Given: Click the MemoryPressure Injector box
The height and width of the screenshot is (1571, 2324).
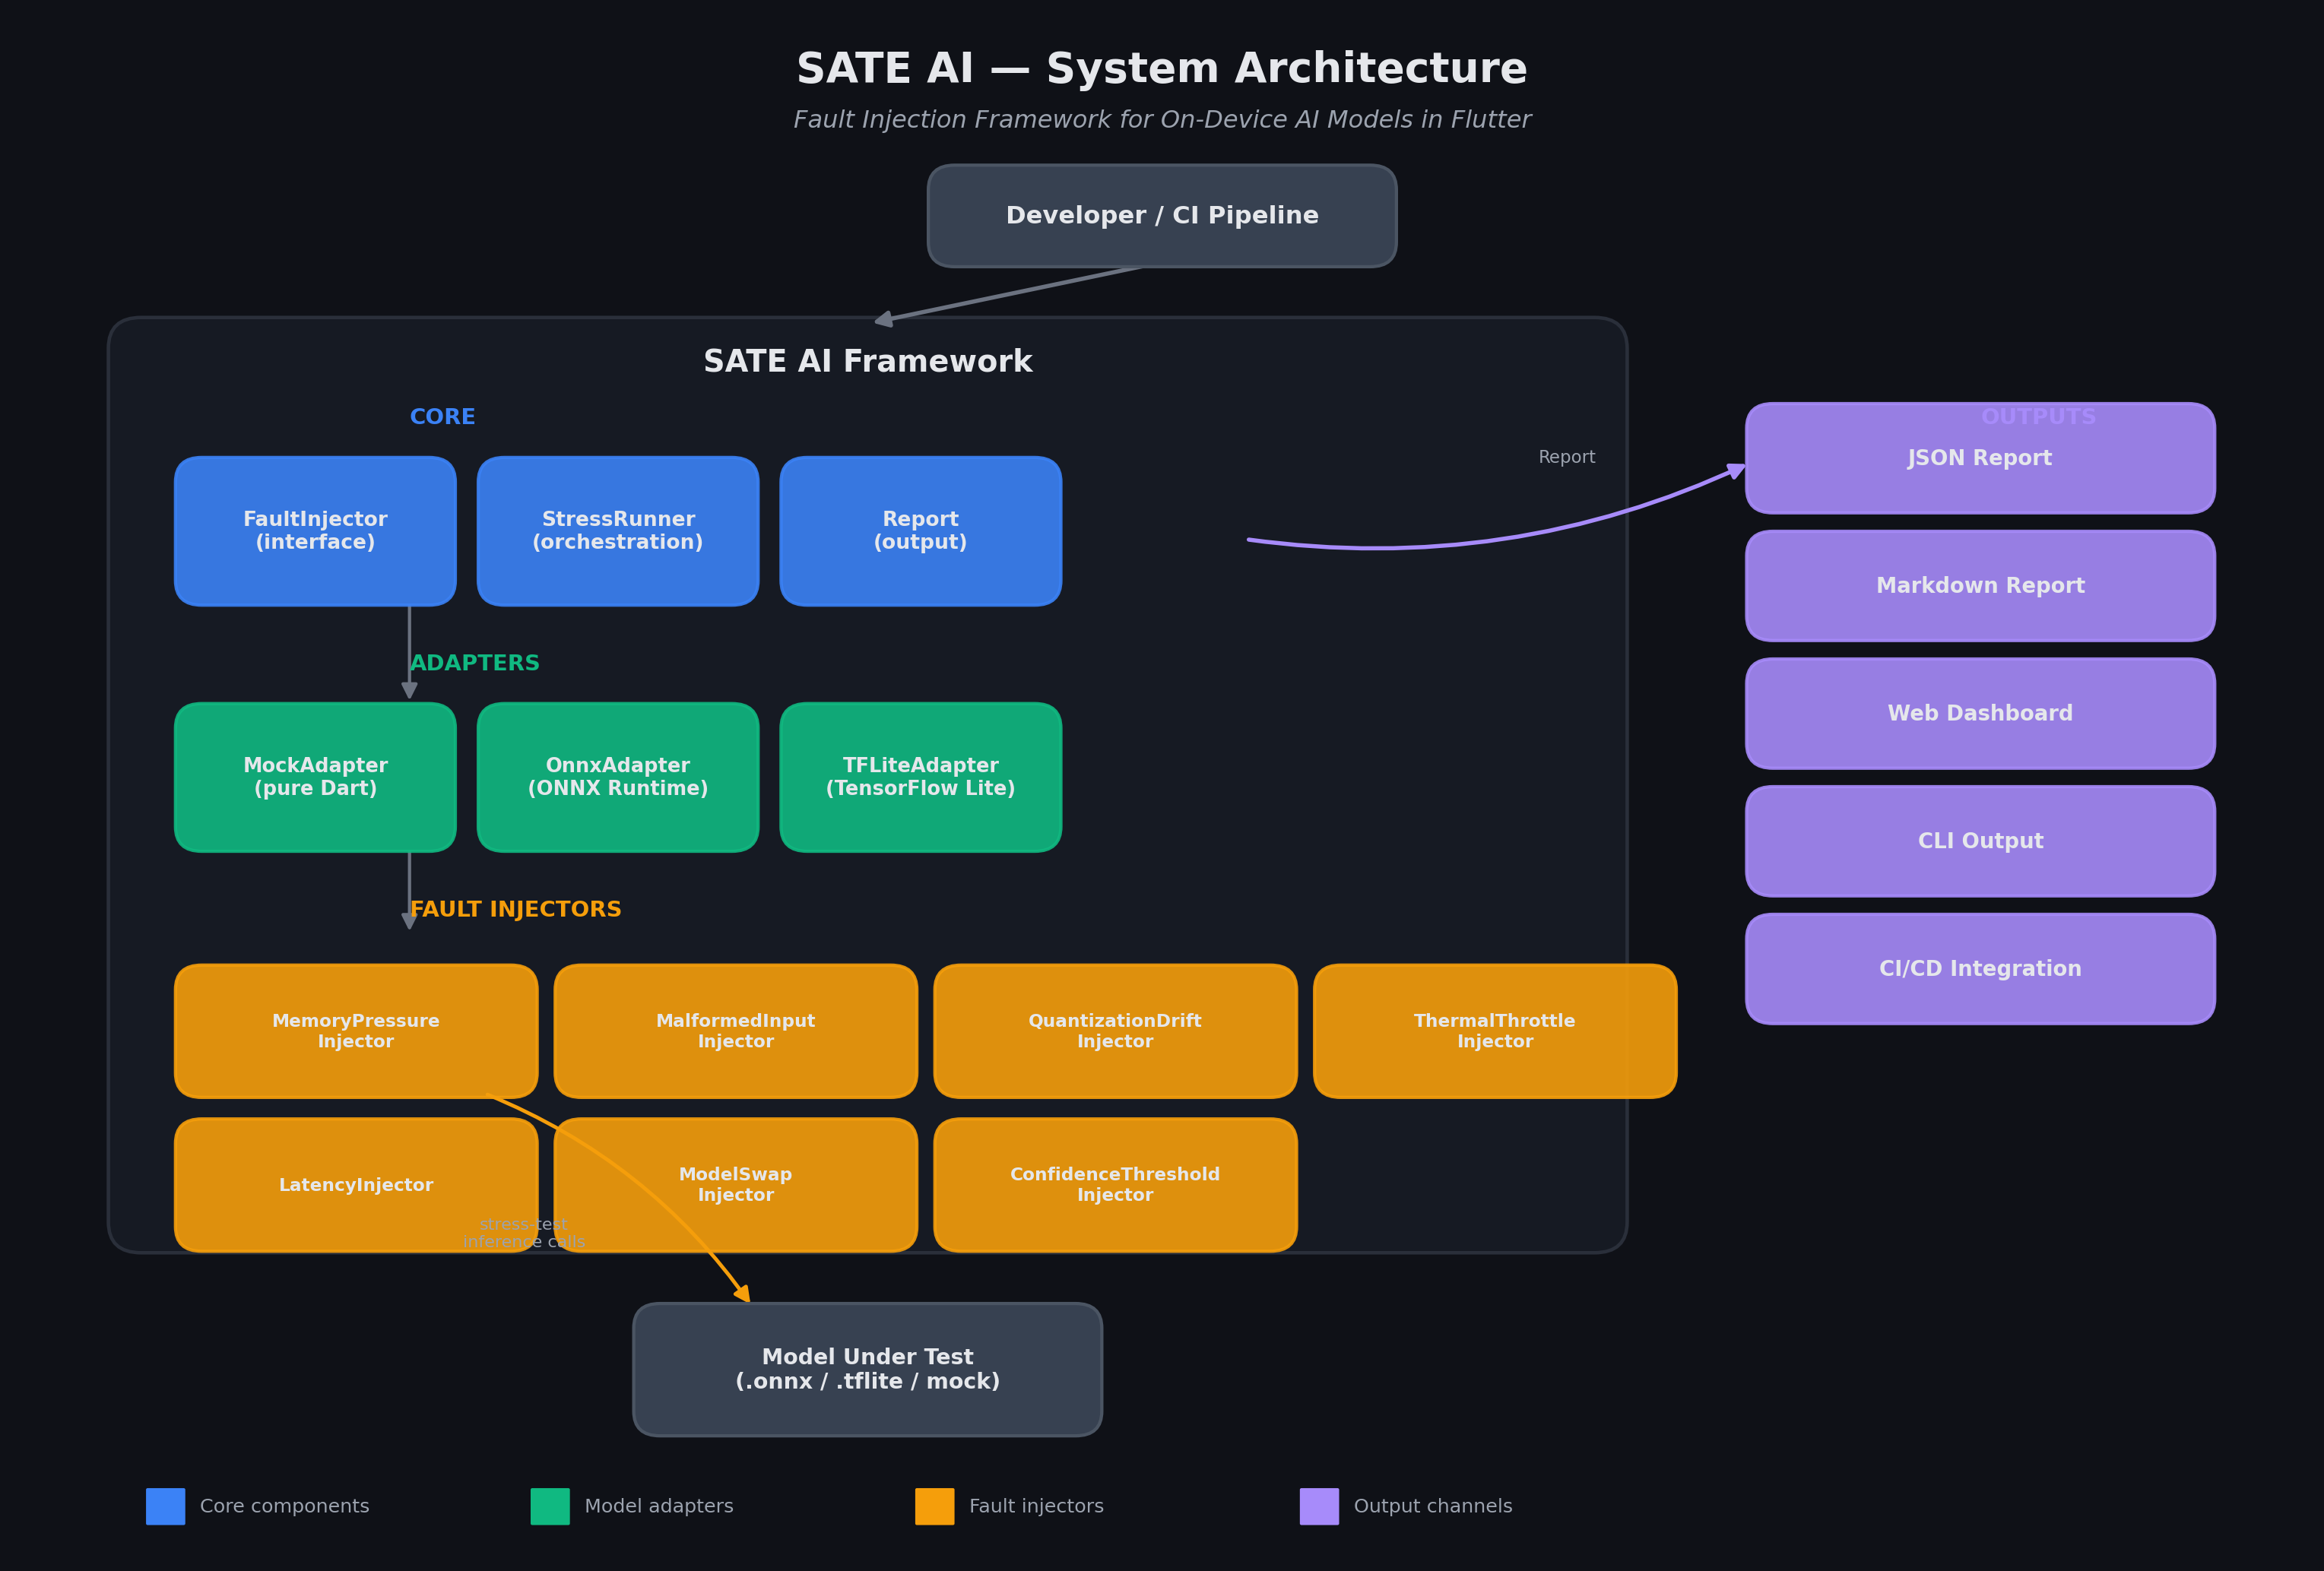Looking at the screenshot, I should click(356, 1031).
